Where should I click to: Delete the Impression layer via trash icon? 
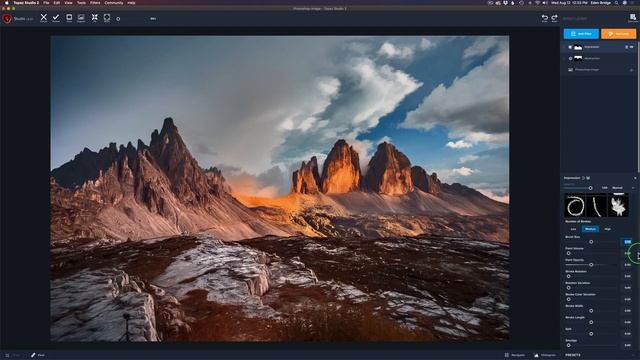coord(627,47)
